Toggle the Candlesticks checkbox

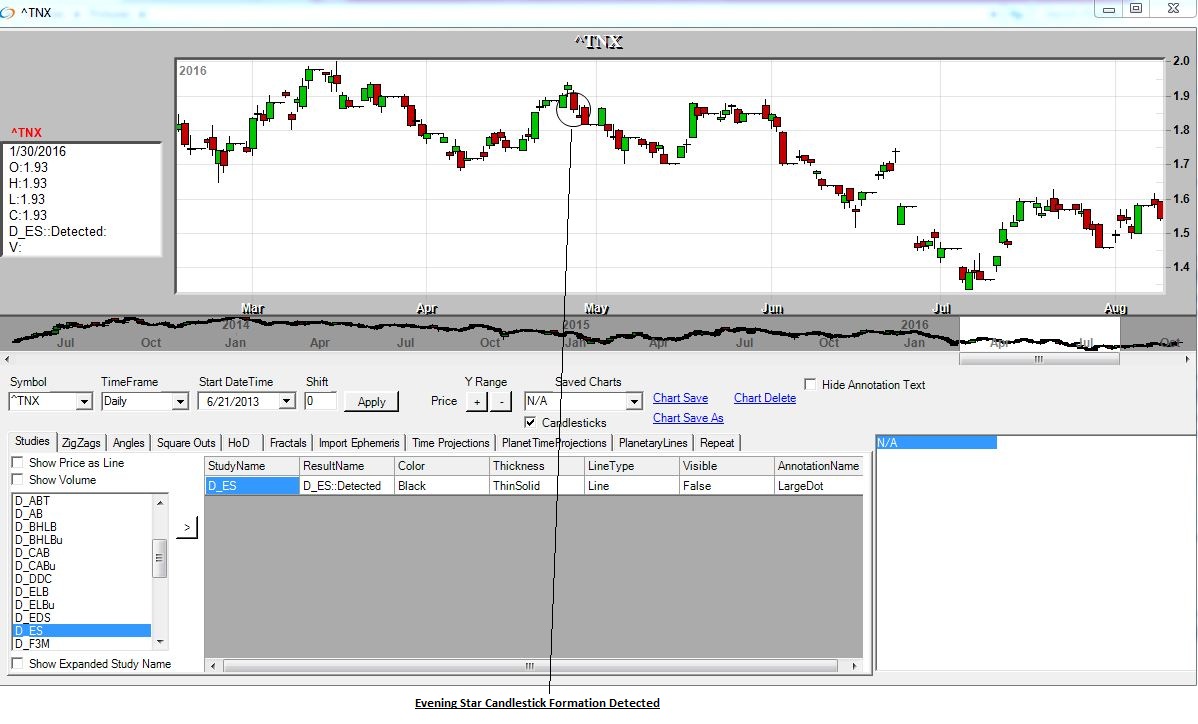pos(530,422)
